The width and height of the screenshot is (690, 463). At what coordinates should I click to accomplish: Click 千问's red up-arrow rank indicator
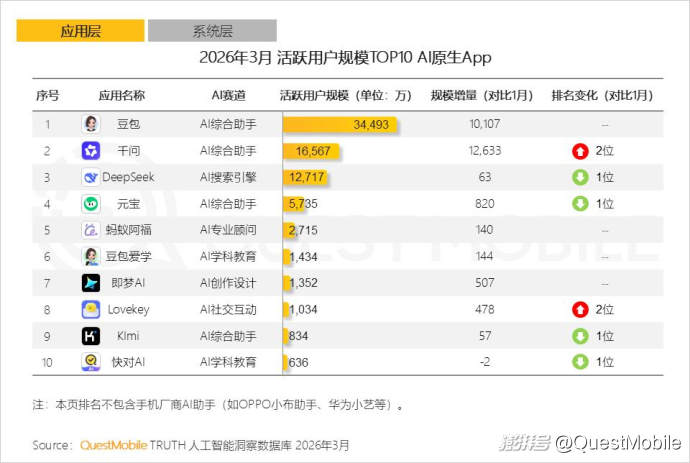click(x=580, y=151)
